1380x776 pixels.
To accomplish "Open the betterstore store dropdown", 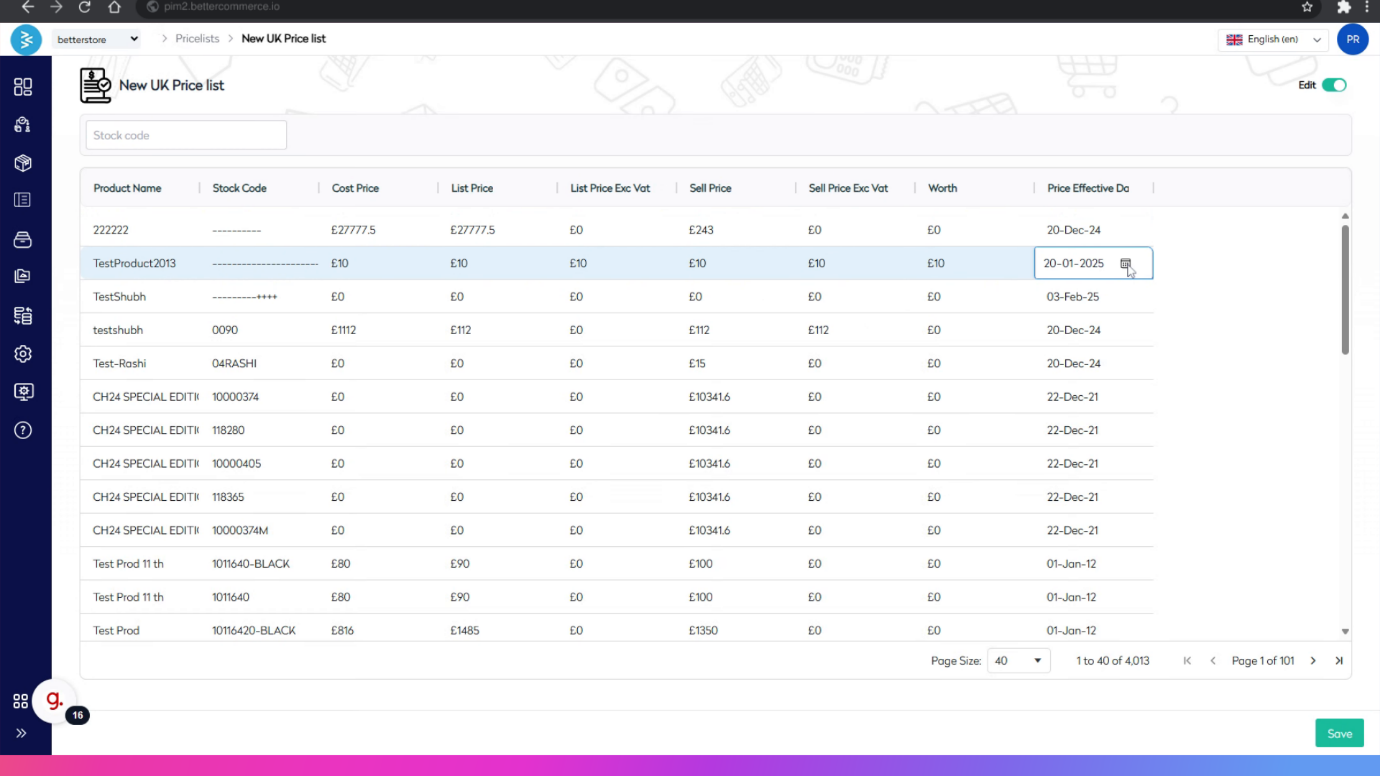I will 97,39.
